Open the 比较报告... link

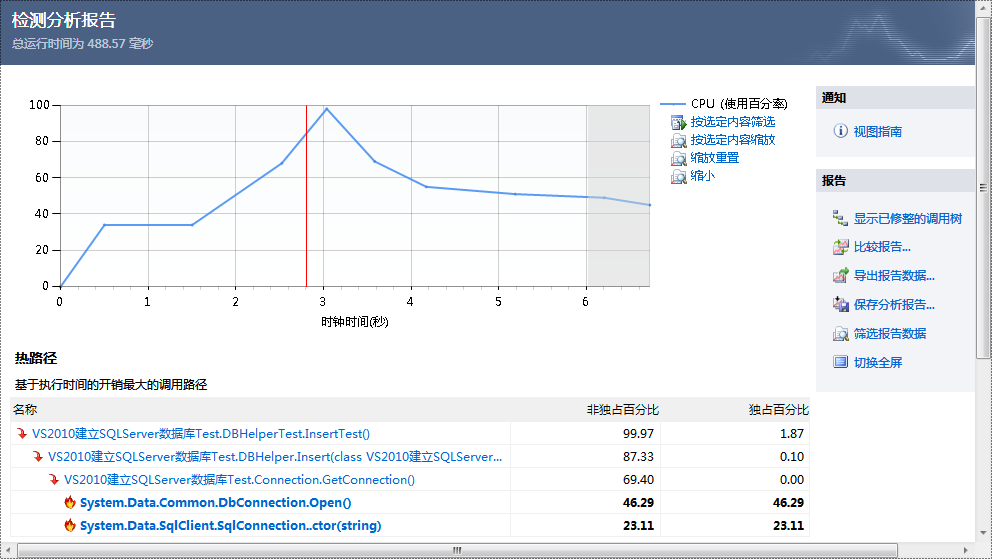coord(882,247)
